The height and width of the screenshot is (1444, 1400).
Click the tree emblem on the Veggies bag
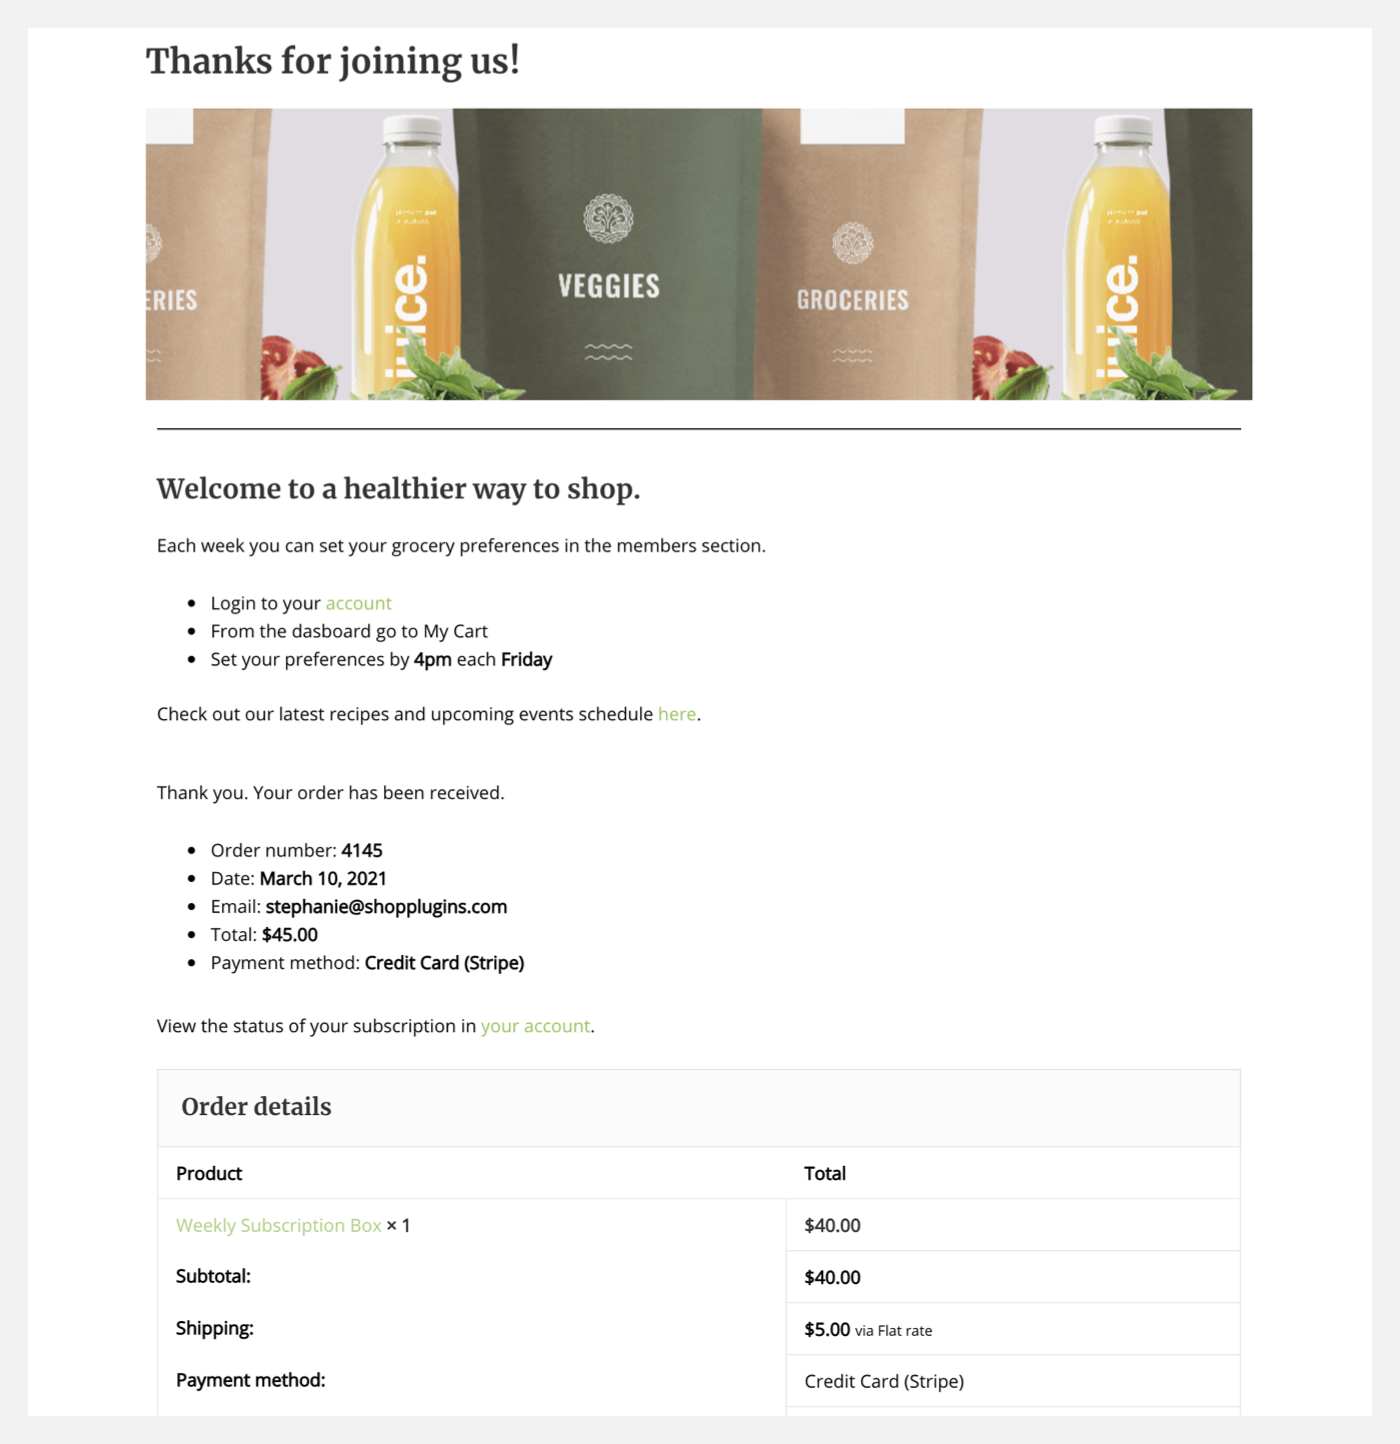(x=608, y=219)
